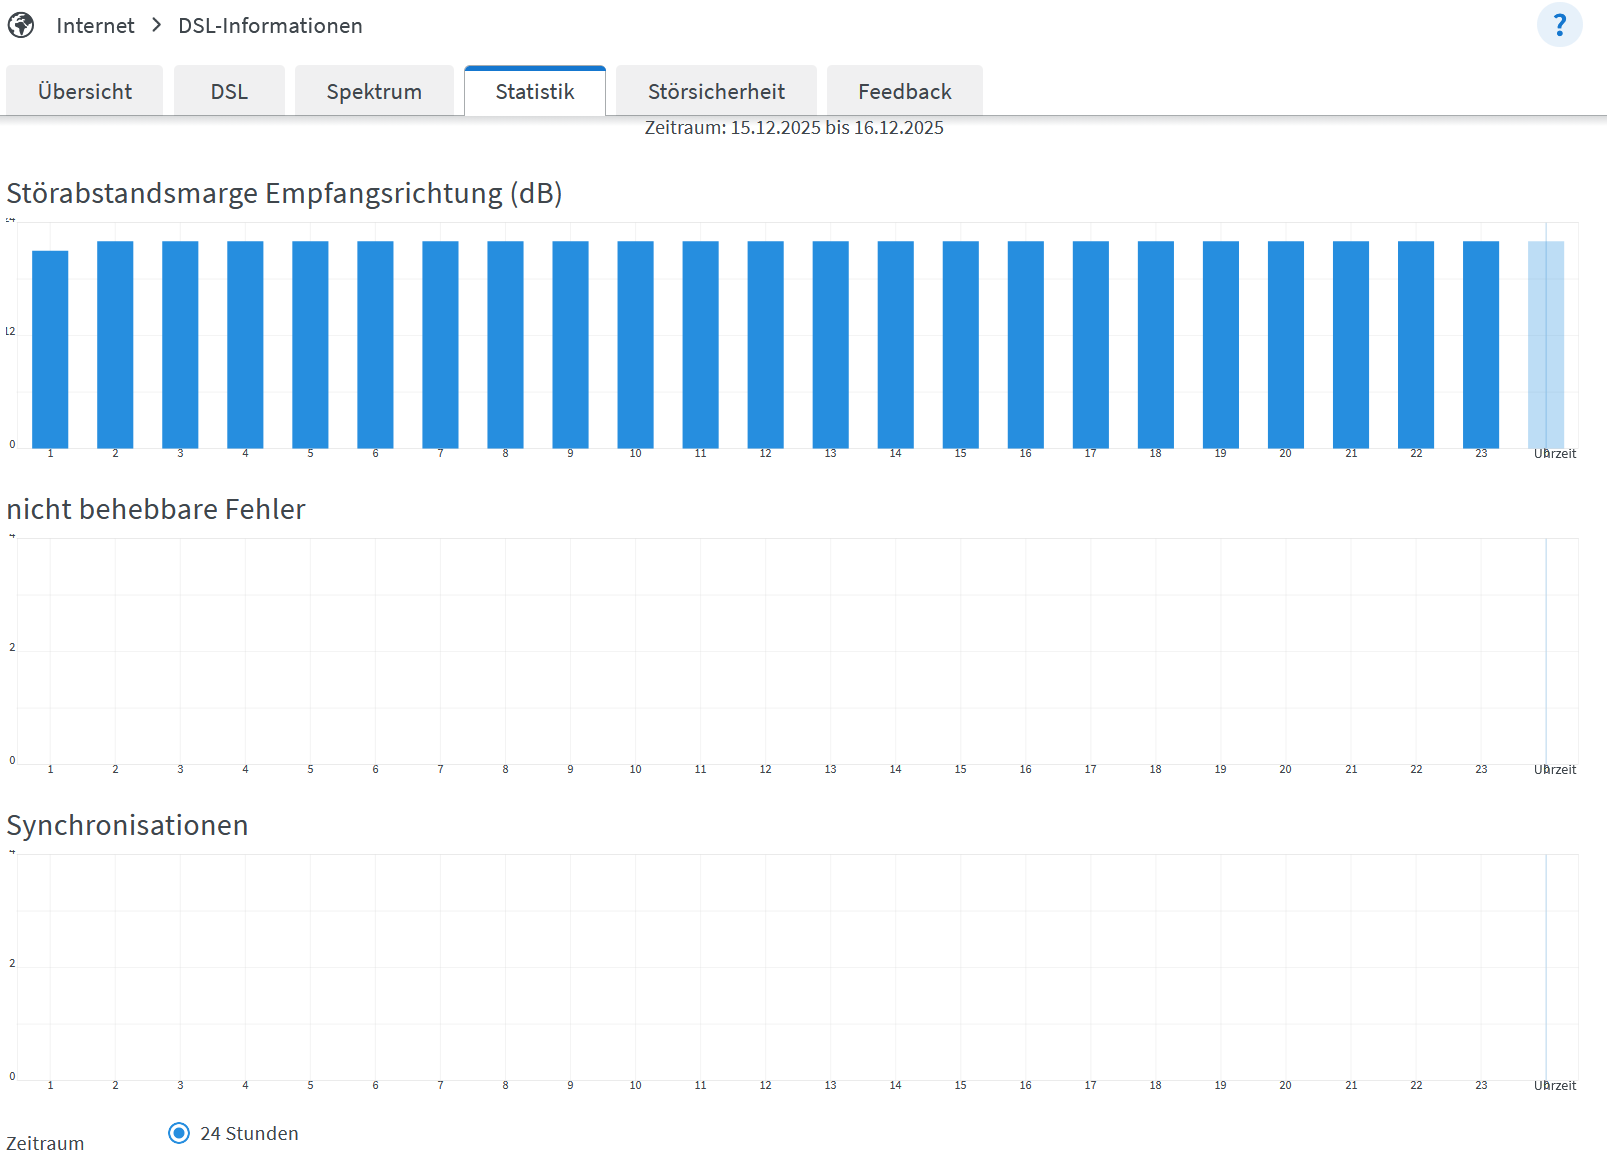Click the Synchronisationen heading
This screenshot has height=1153, width=1607.
click(127, 825)
